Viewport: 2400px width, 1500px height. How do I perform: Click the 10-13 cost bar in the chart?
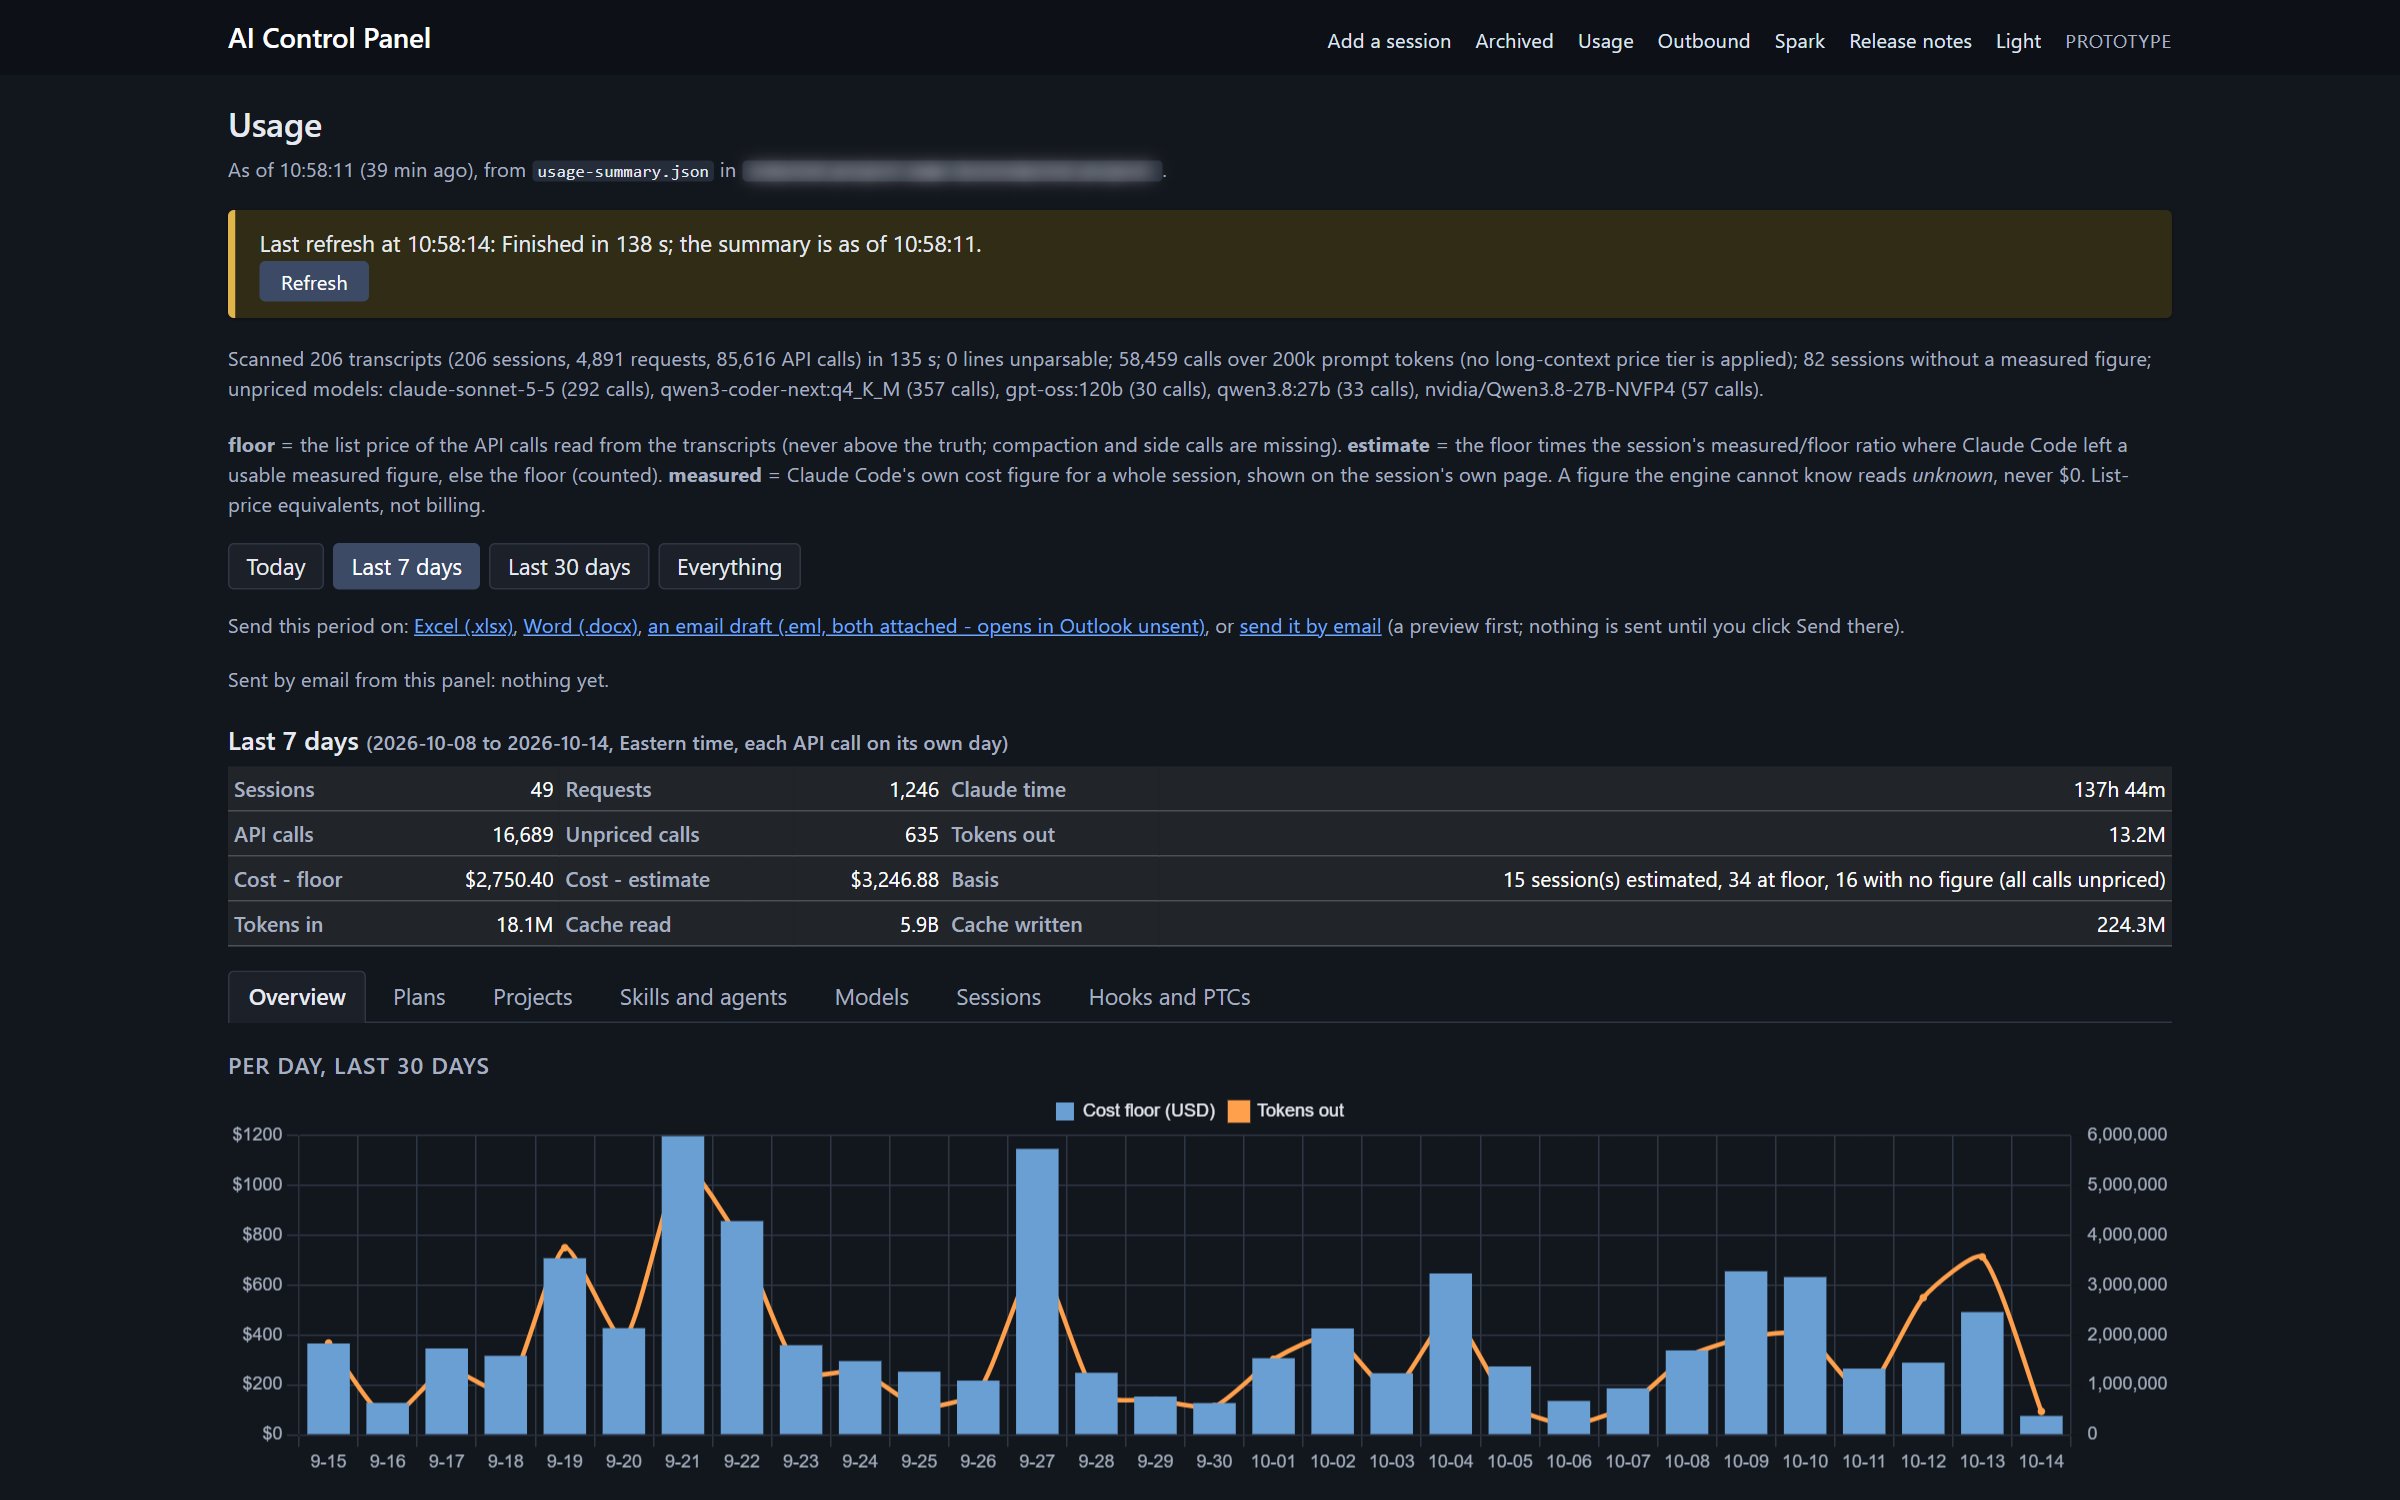pyautogui.click(x=1982, y=1373)
